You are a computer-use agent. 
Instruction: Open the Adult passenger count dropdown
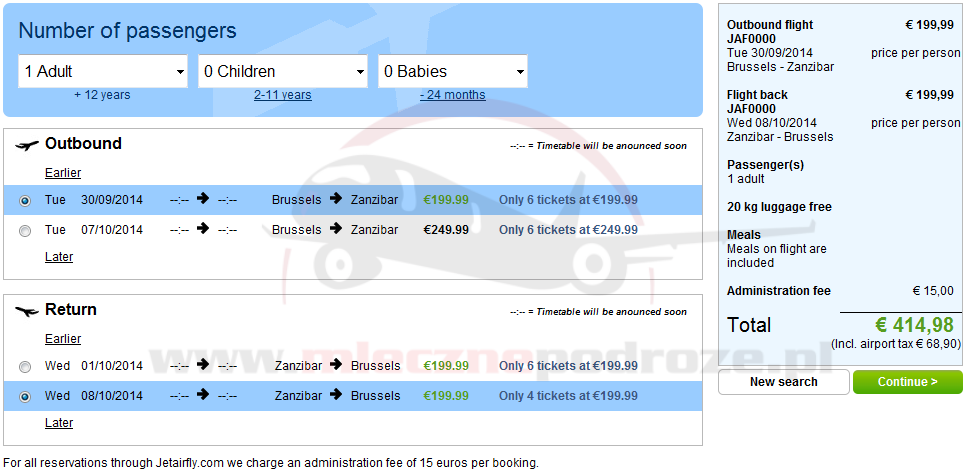click(103, 72)
